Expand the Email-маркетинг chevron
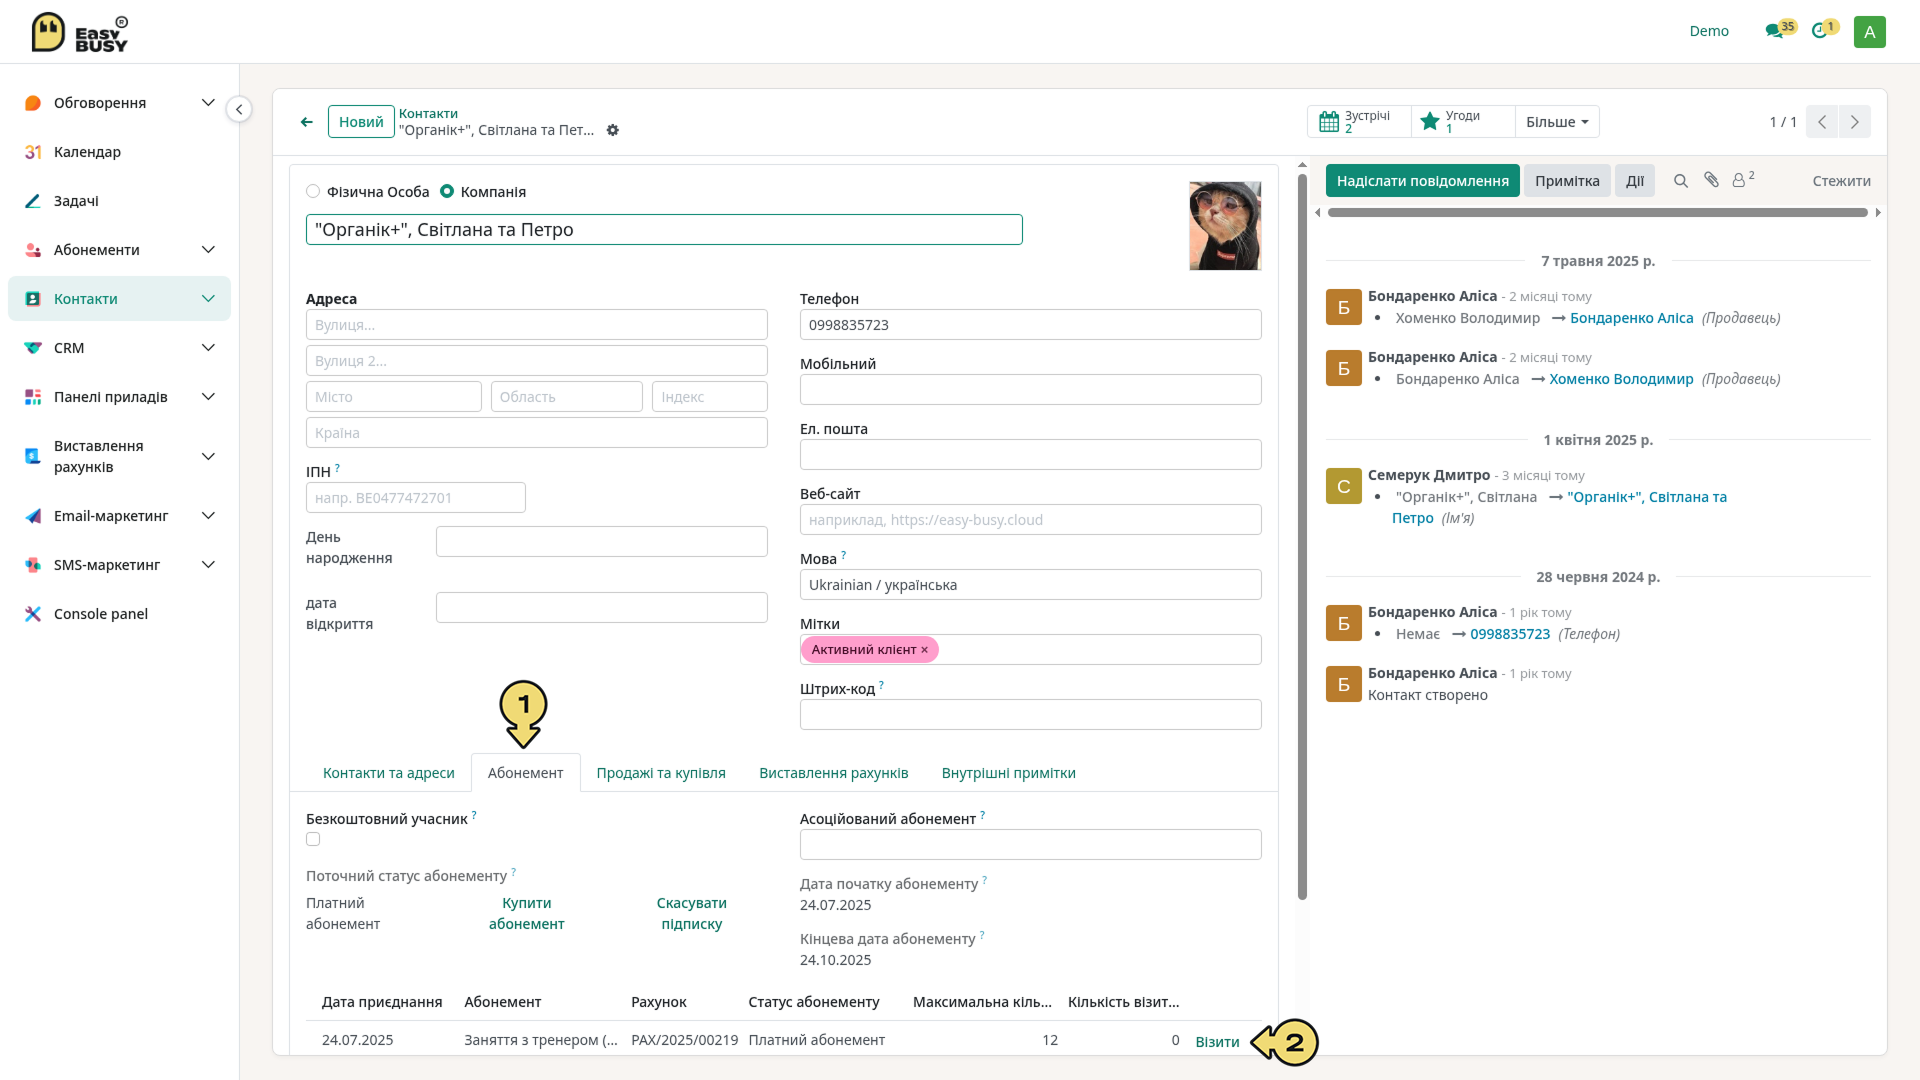The width and height of the screenshot is (1920, 1080). point(208,516)
